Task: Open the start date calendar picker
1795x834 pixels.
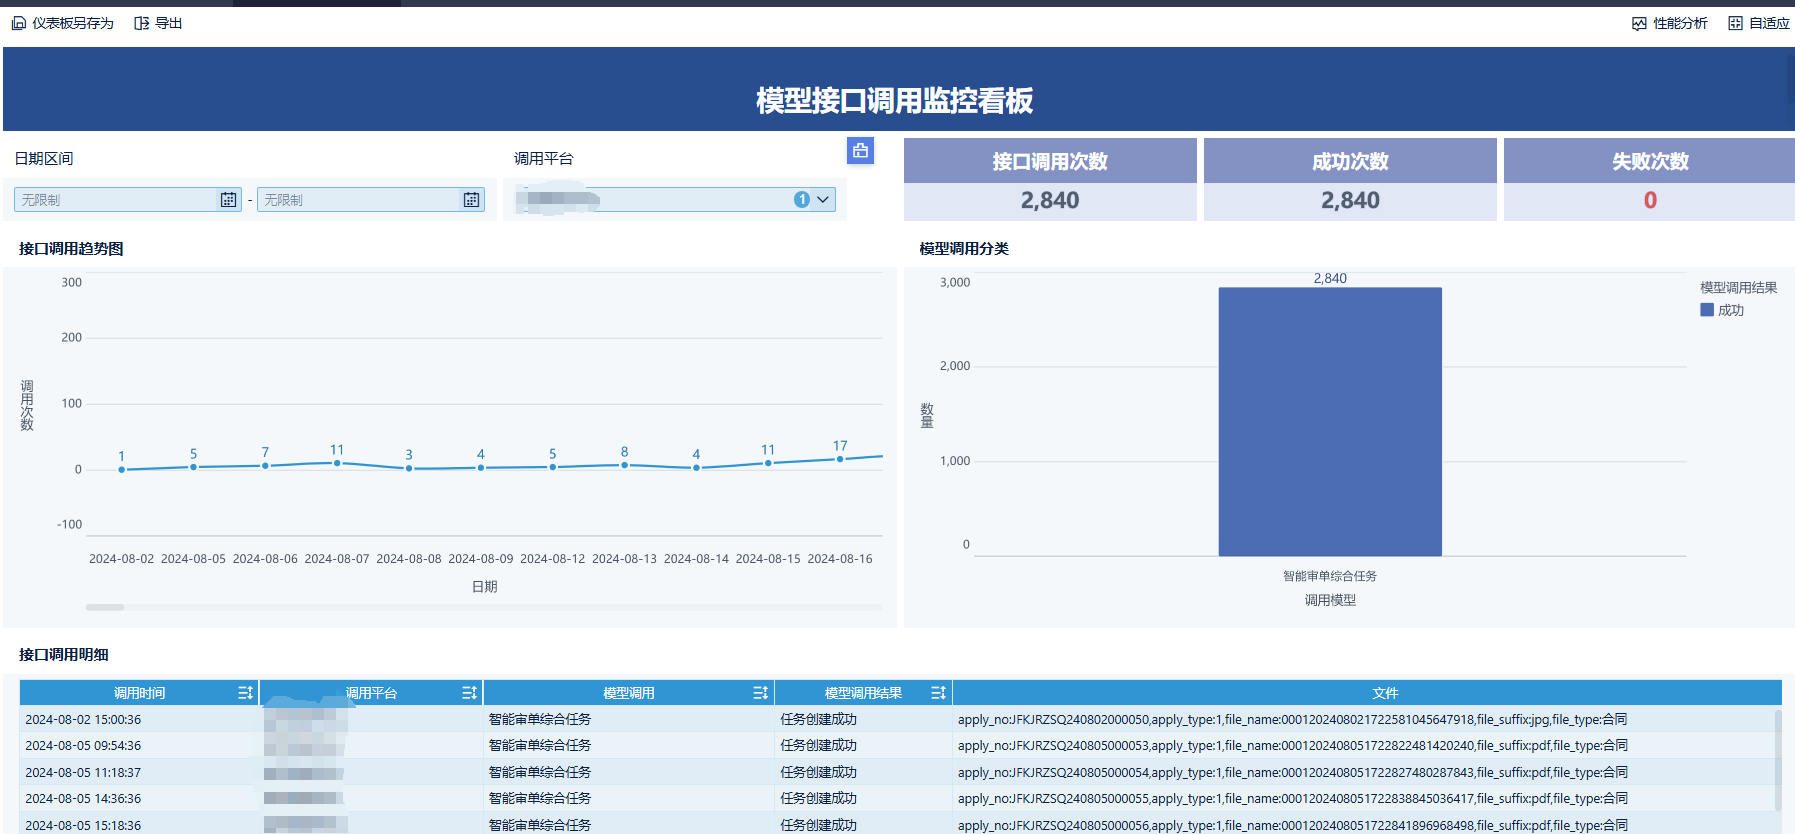Action: coord(228,200)
